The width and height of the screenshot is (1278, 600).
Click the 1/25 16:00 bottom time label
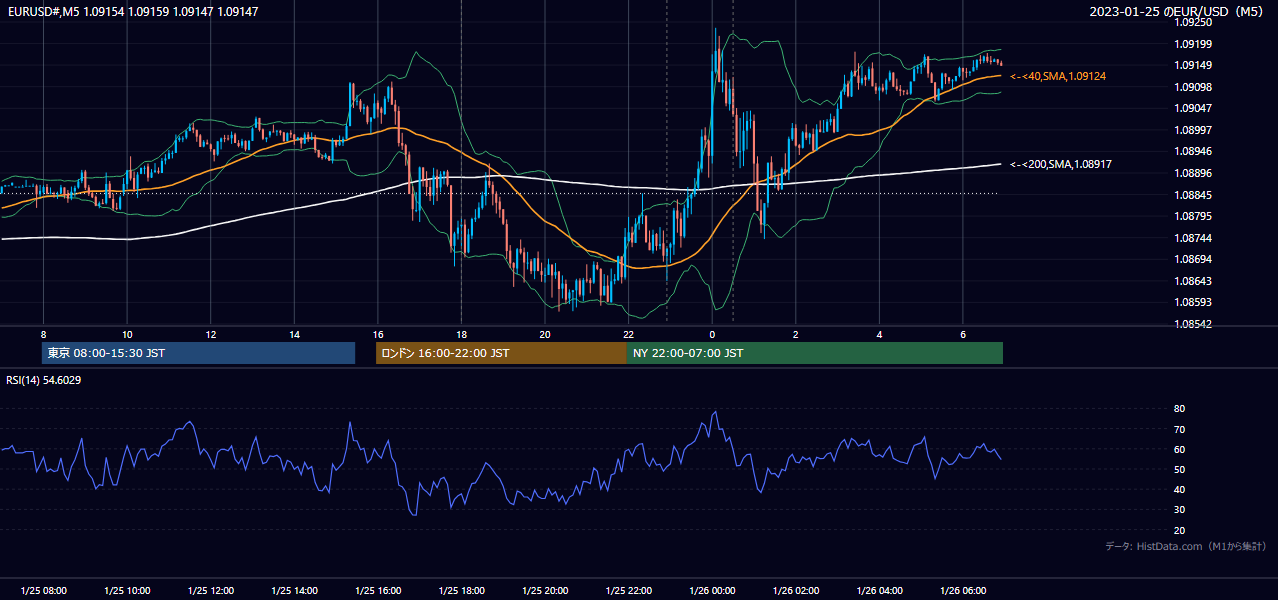(x=378, y=591)
